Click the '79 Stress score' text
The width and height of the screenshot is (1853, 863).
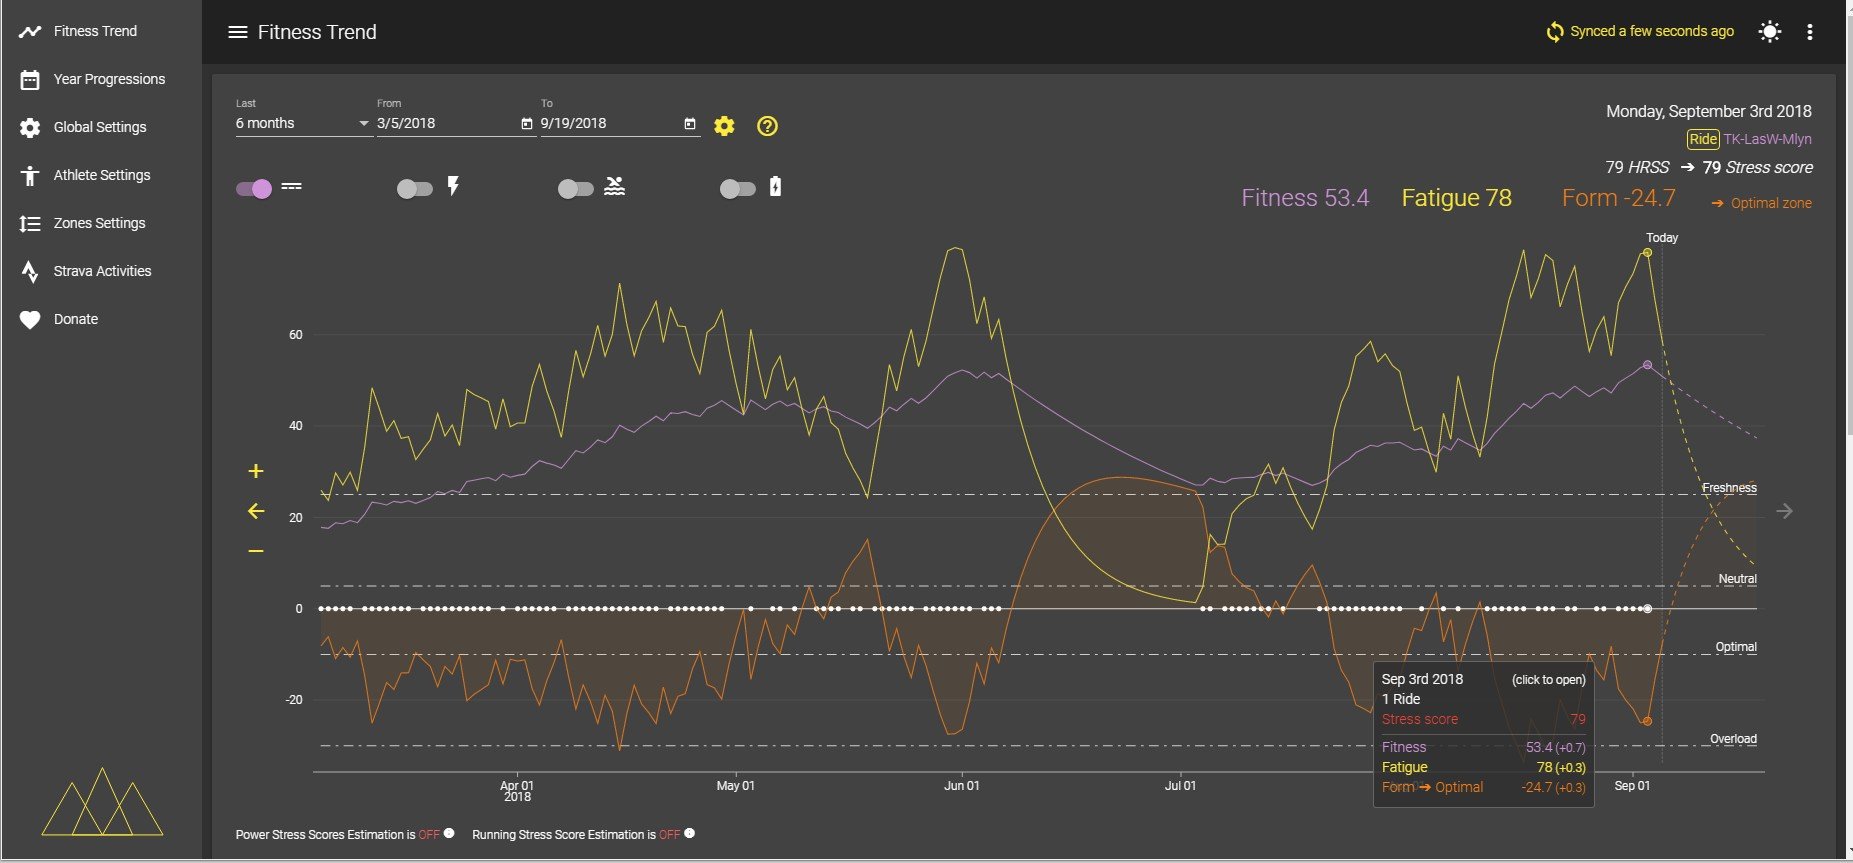[x=1758, y=168]
